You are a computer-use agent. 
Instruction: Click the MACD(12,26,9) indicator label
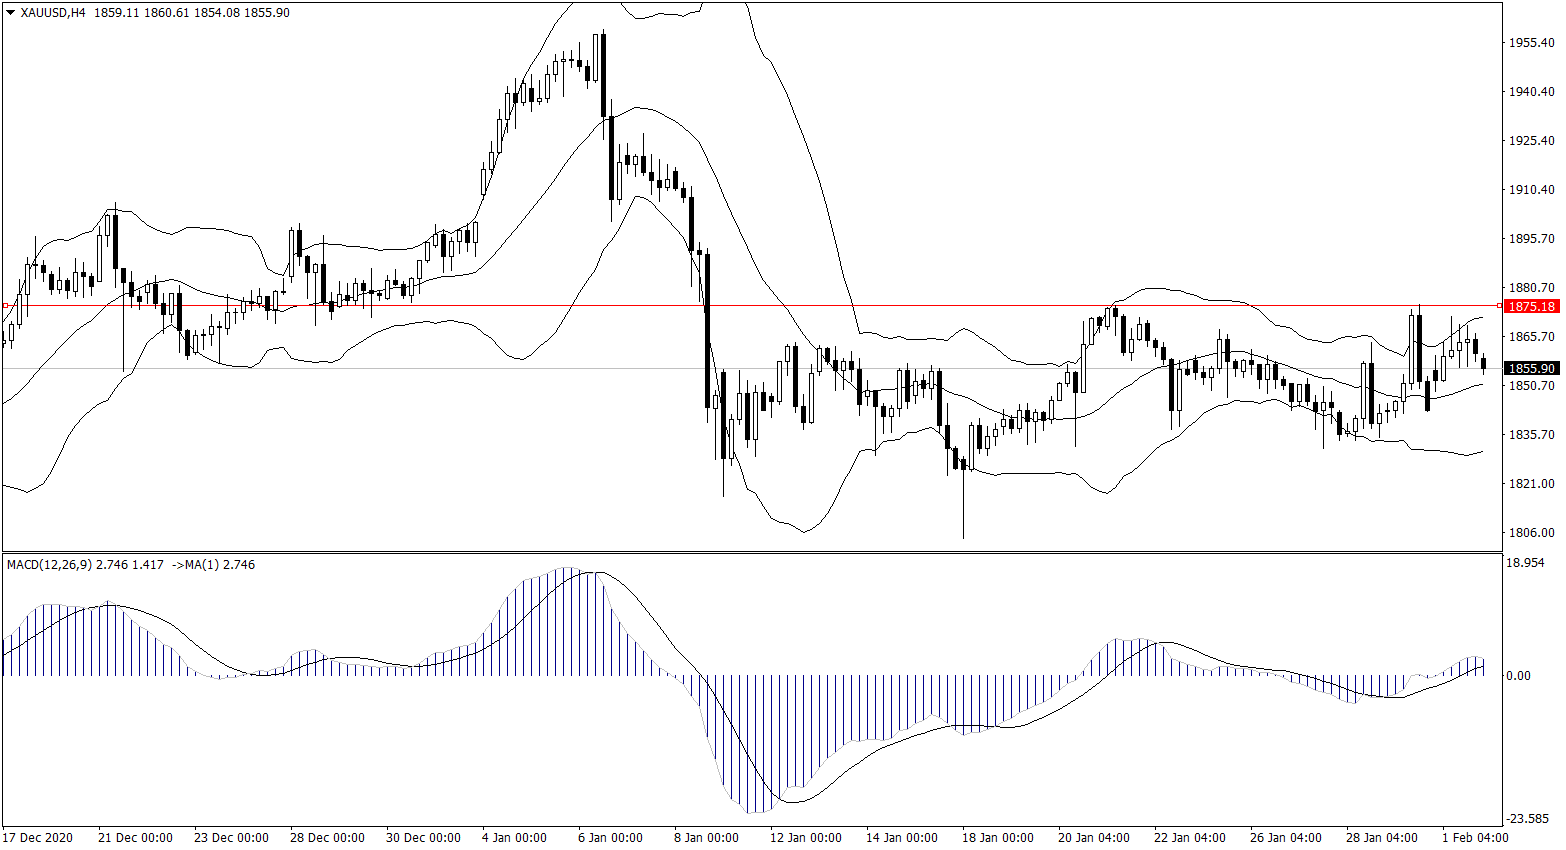click(49, 565)
